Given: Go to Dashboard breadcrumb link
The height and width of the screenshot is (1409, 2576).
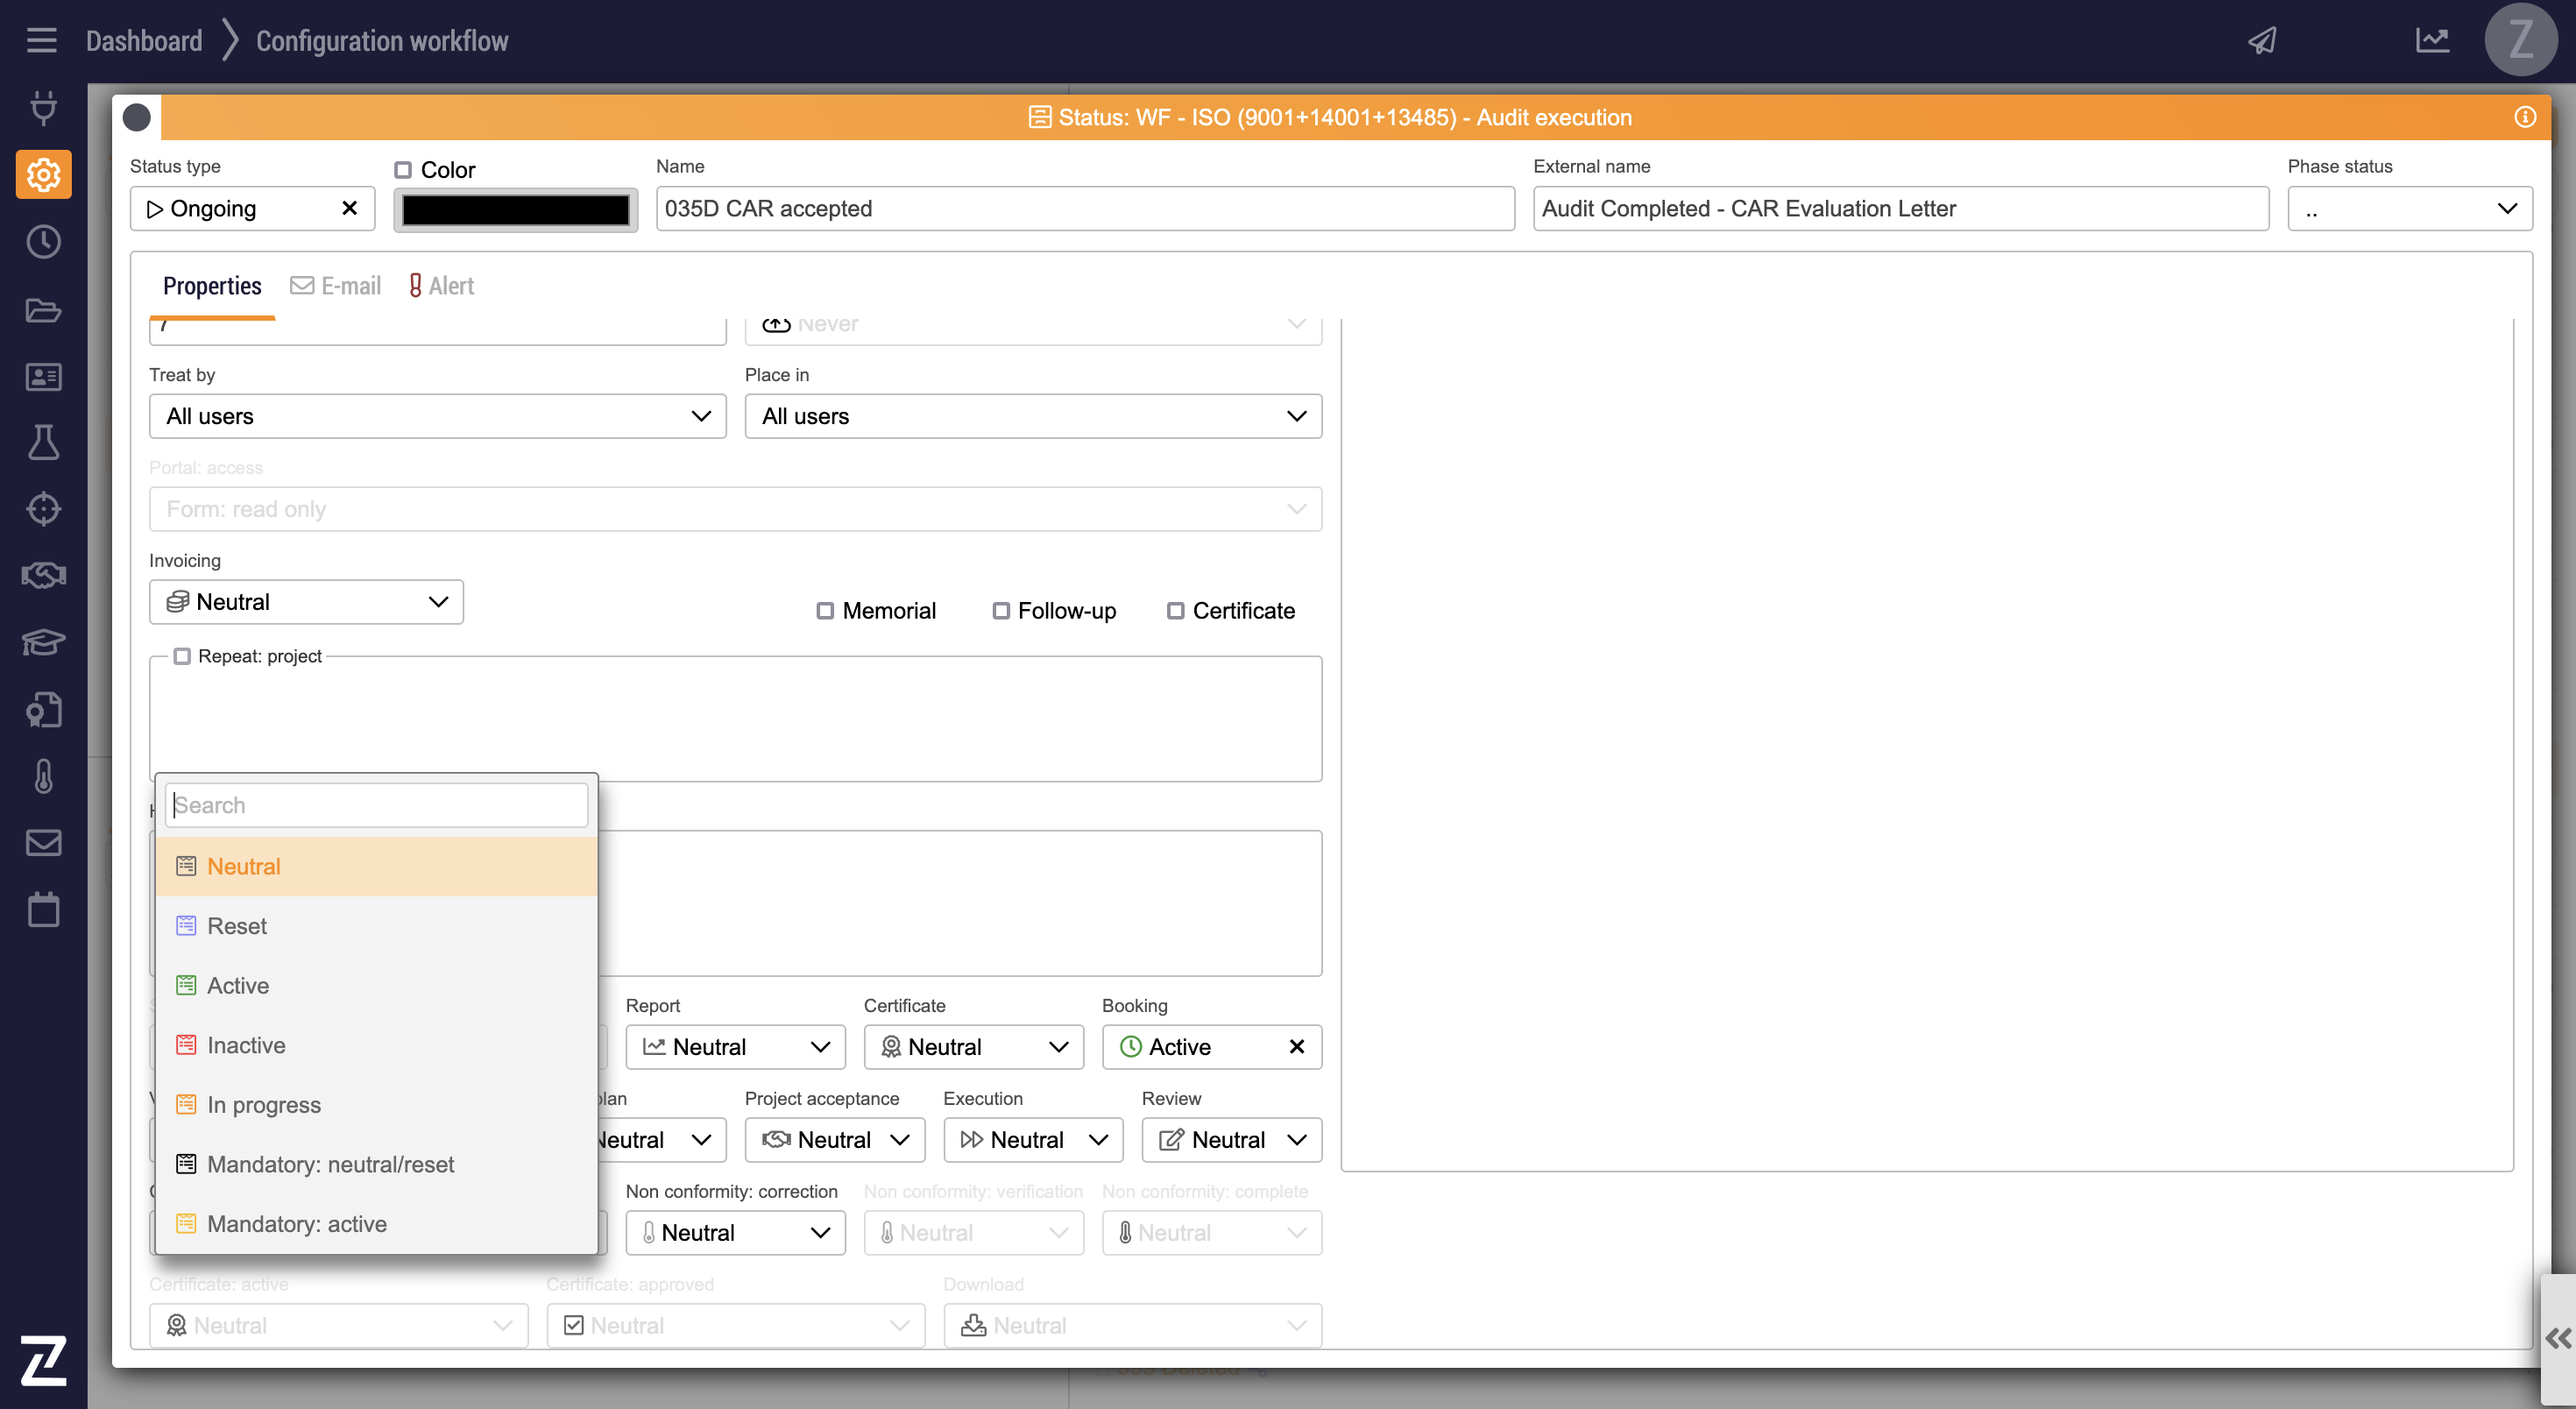Looking at the screenshot, I should point(144,41).
